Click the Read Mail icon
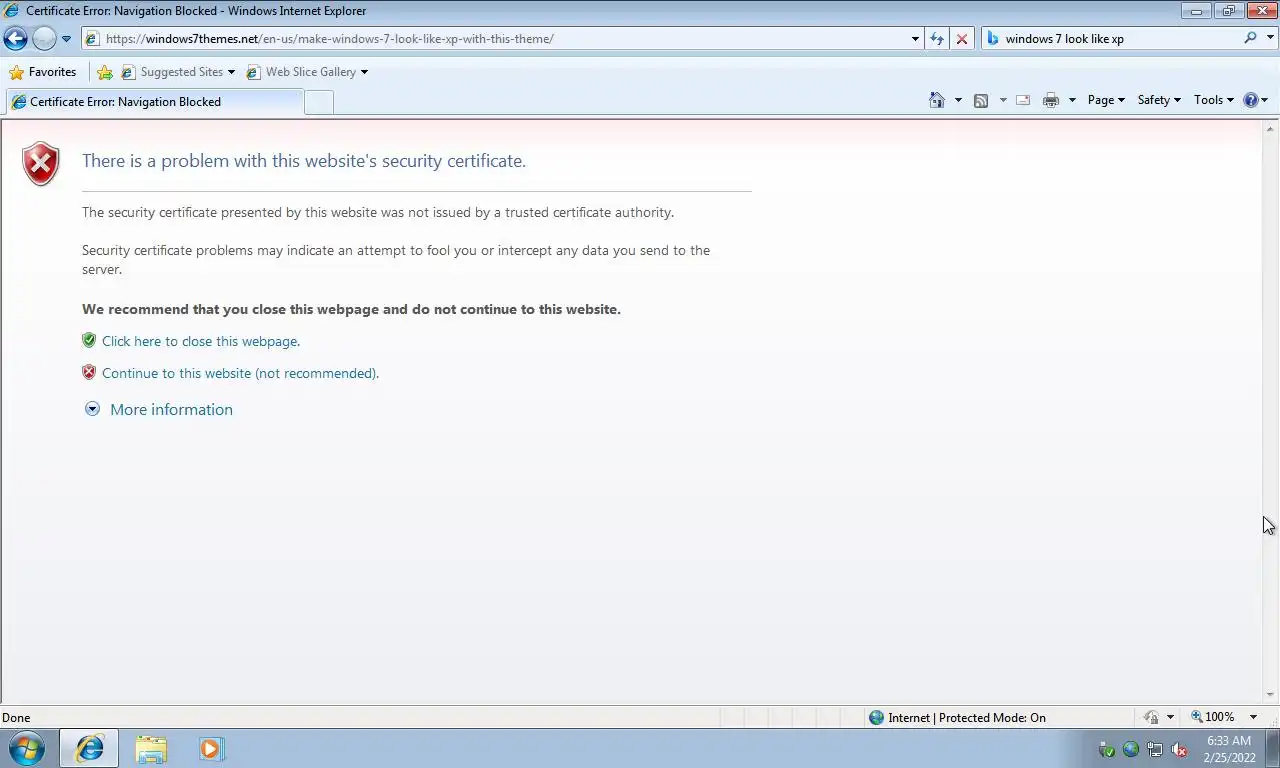 [1023, 100]
